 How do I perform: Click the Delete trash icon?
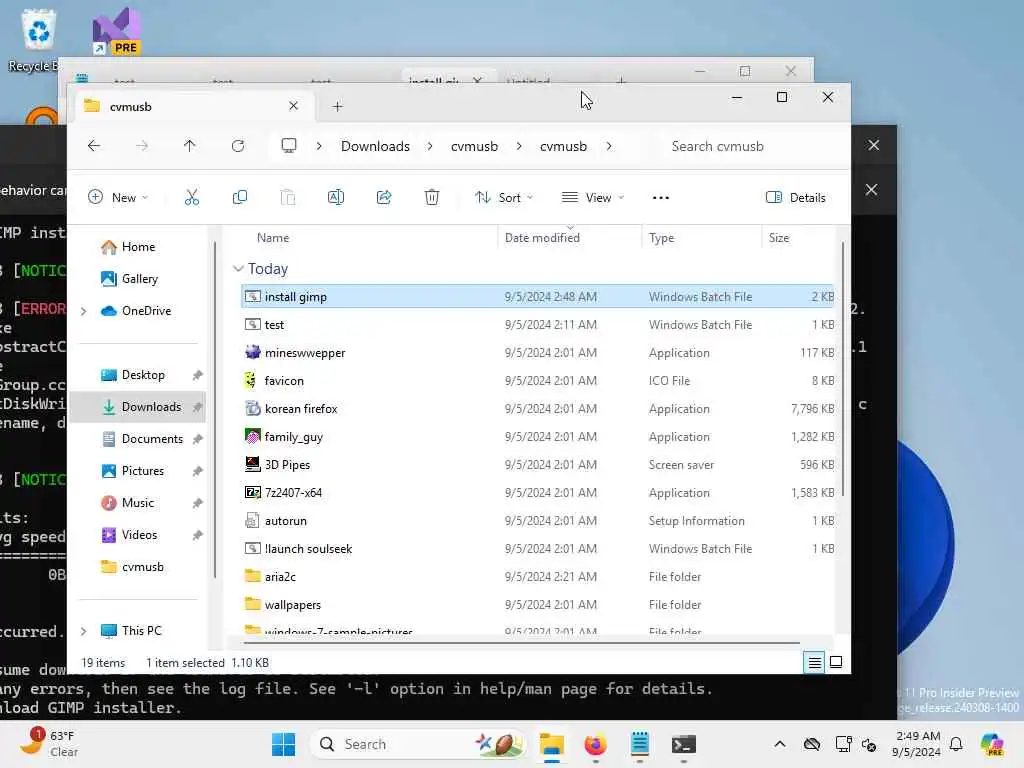click(x=432, y=197)
